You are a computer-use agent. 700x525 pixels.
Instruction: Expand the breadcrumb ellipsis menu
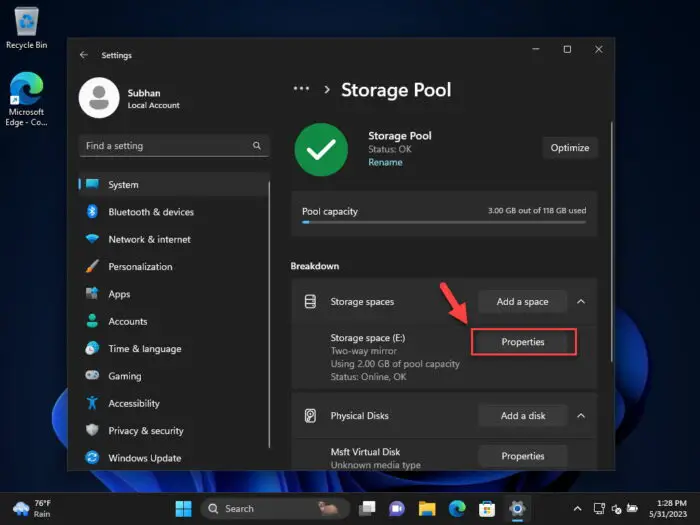[301, 89]
